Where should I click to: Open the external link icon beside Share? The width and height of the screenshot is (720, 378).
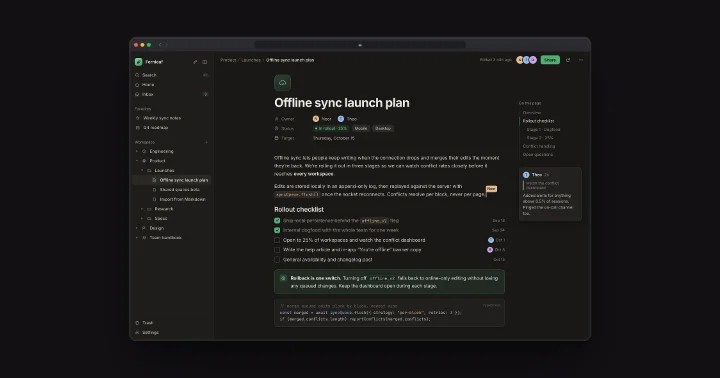click(568, 60)
